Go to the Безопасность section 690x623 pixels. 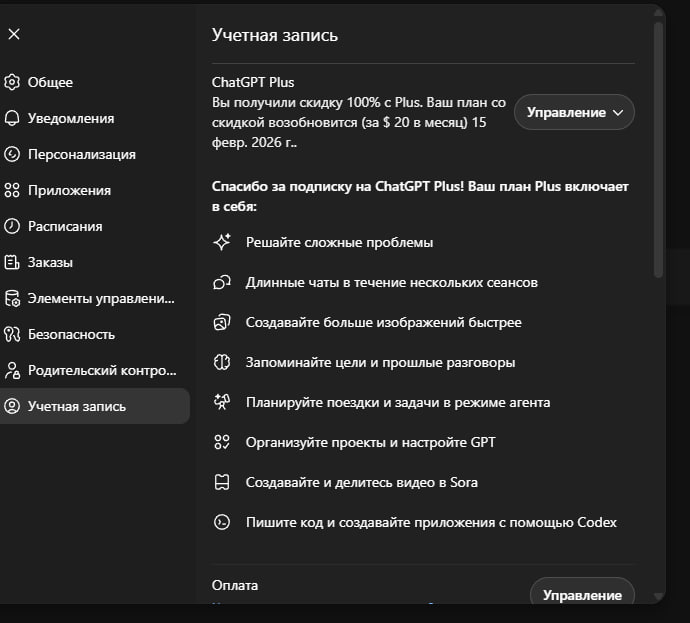pyautogui.click(x=70, y=334)
